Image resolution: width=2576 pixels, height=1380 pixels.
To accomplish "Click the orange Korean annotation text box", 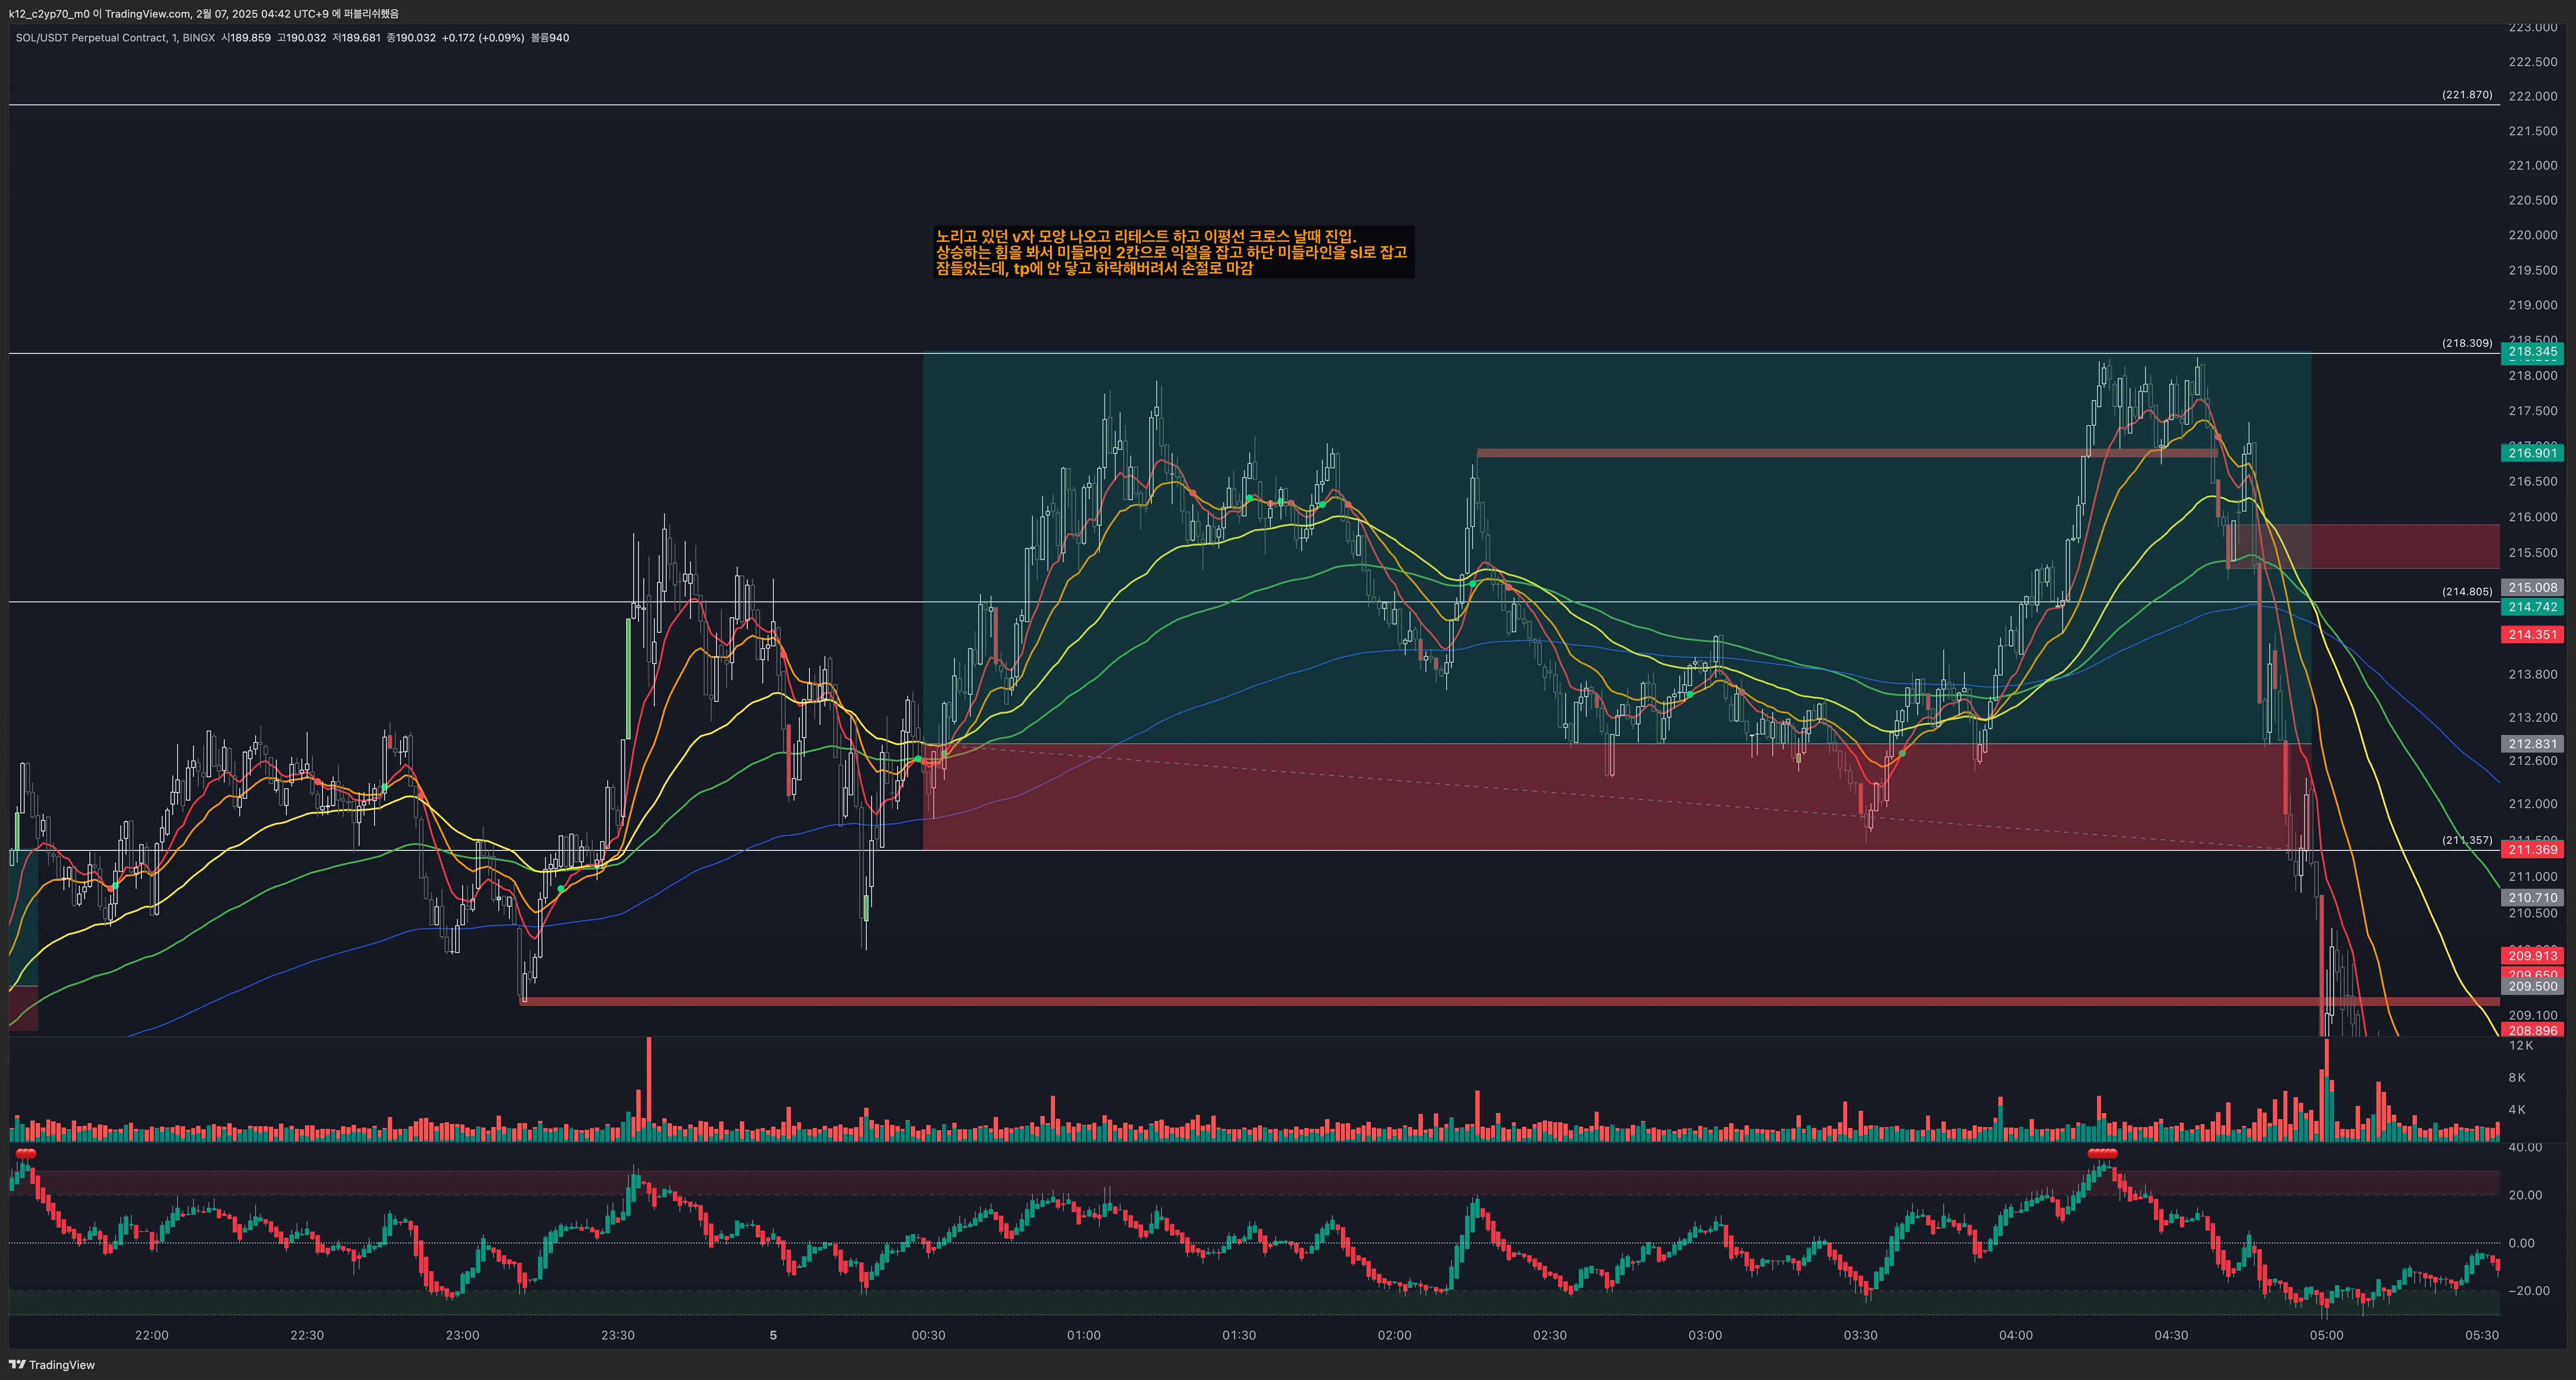I will click(1173, 252).
